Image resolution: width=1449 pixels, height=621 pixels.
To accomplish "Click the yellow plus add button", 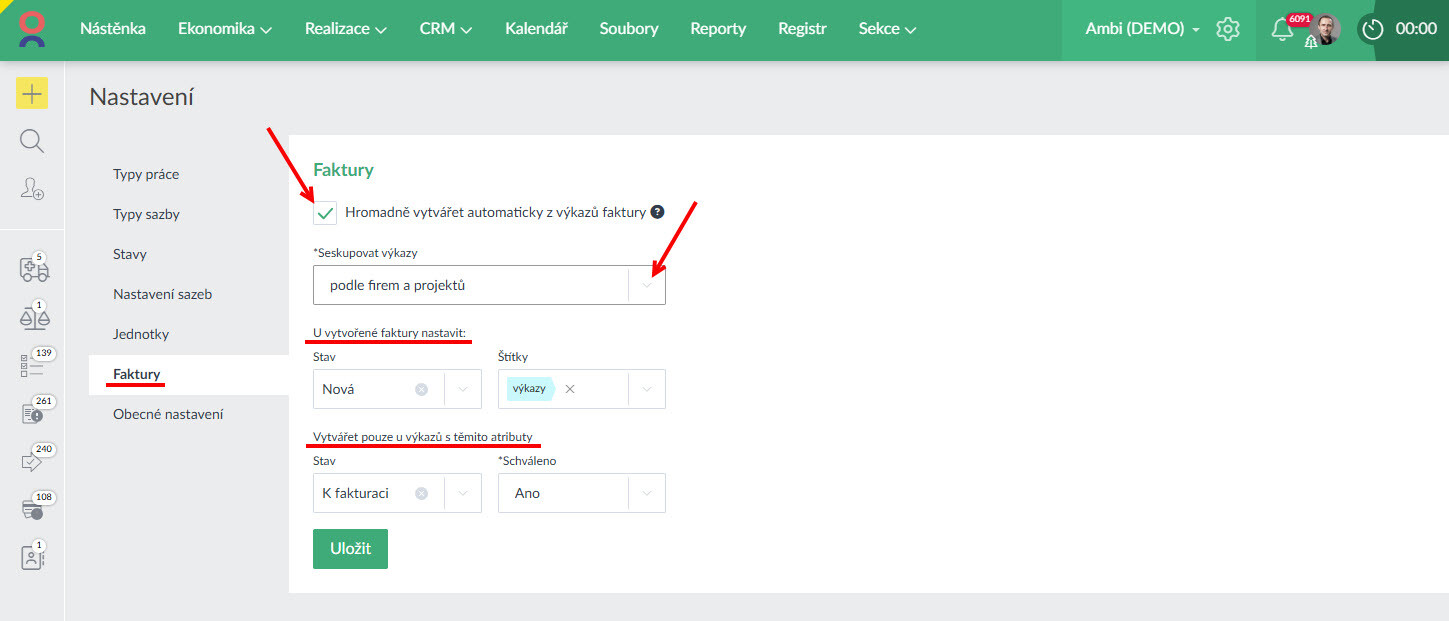I will click(x=32, y=94).
